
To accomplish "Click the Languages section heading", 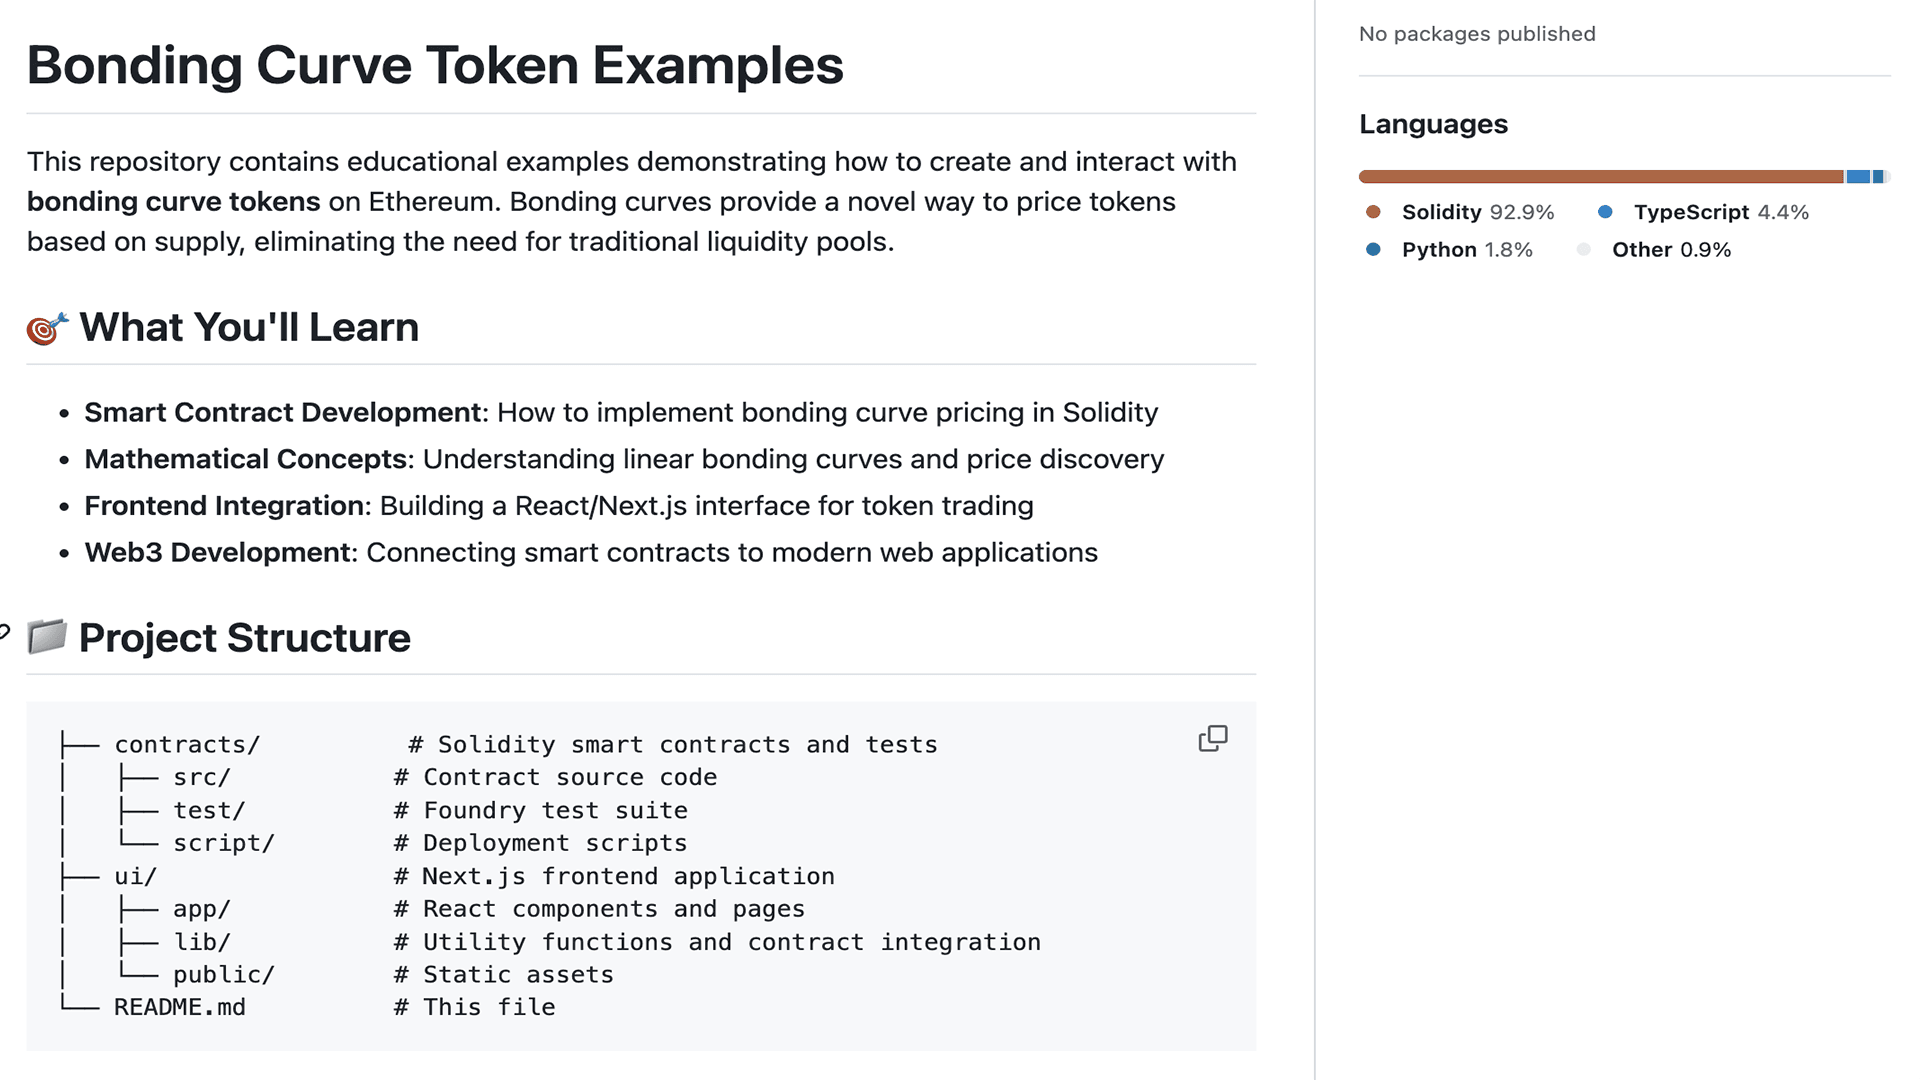I will 1433,124.
